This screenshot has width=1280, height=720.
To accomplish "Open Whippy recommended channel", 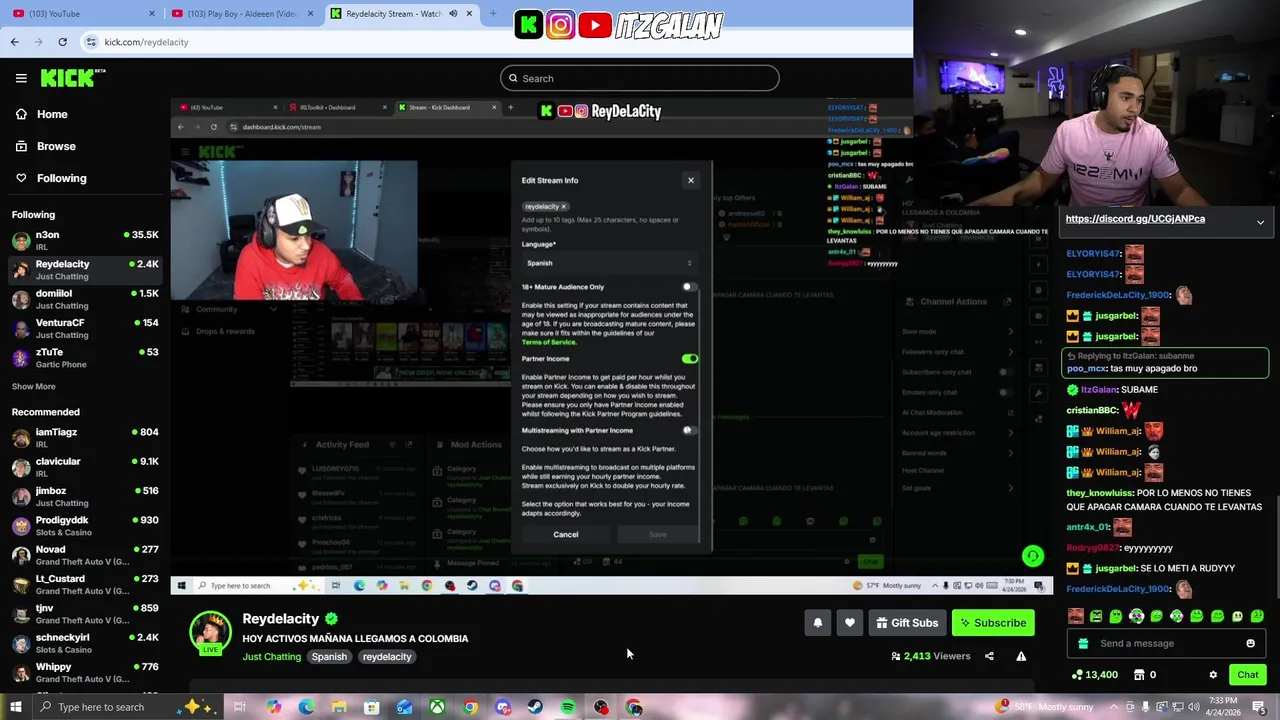I will pos(85,673).
